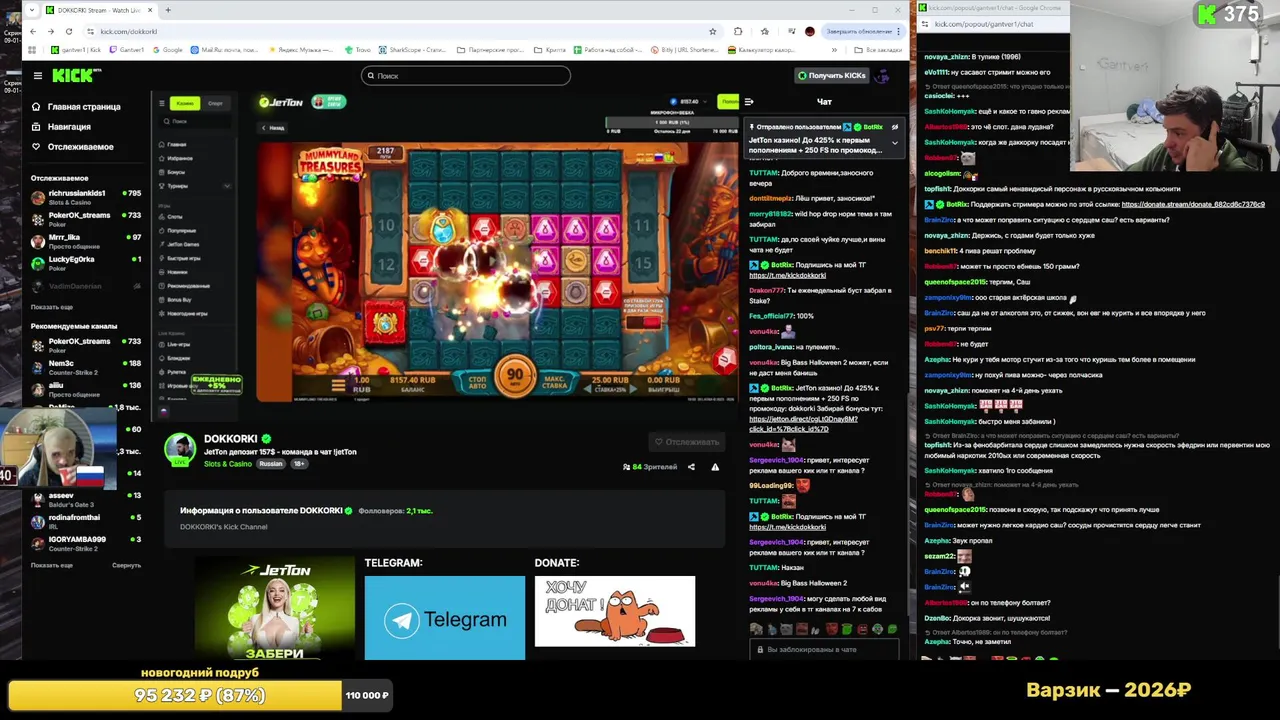1280x720 pixels.
Task: Open the user avatar menu on Kick
Action: (x=882, y=75)
